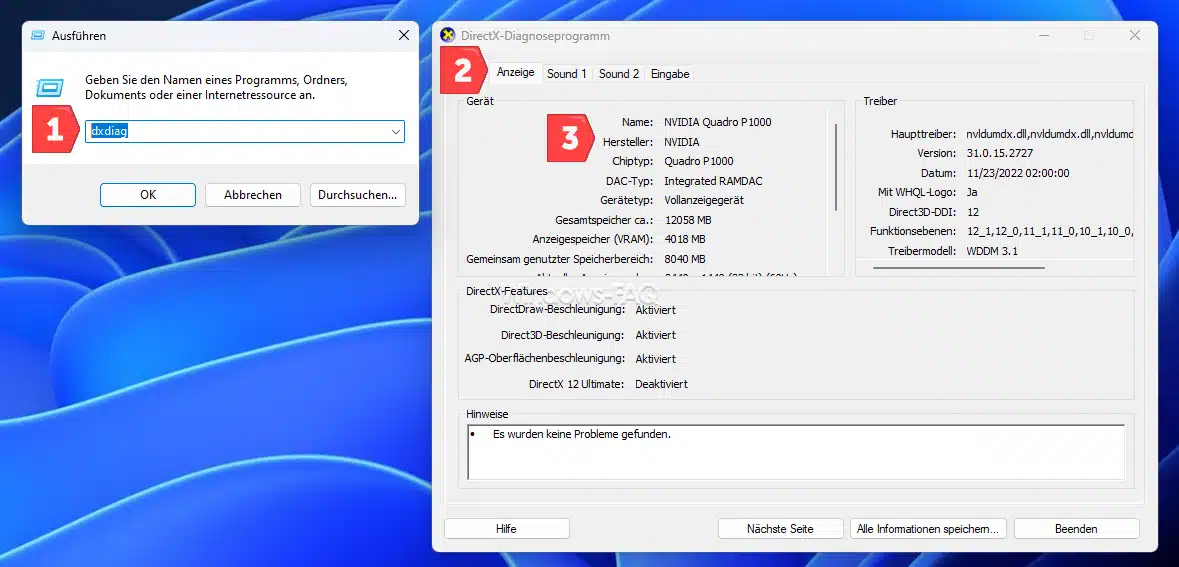Viewport: 1179px width, 567px height.
Task: Click the large Run icon beside the description
Action: pos(50,88)
